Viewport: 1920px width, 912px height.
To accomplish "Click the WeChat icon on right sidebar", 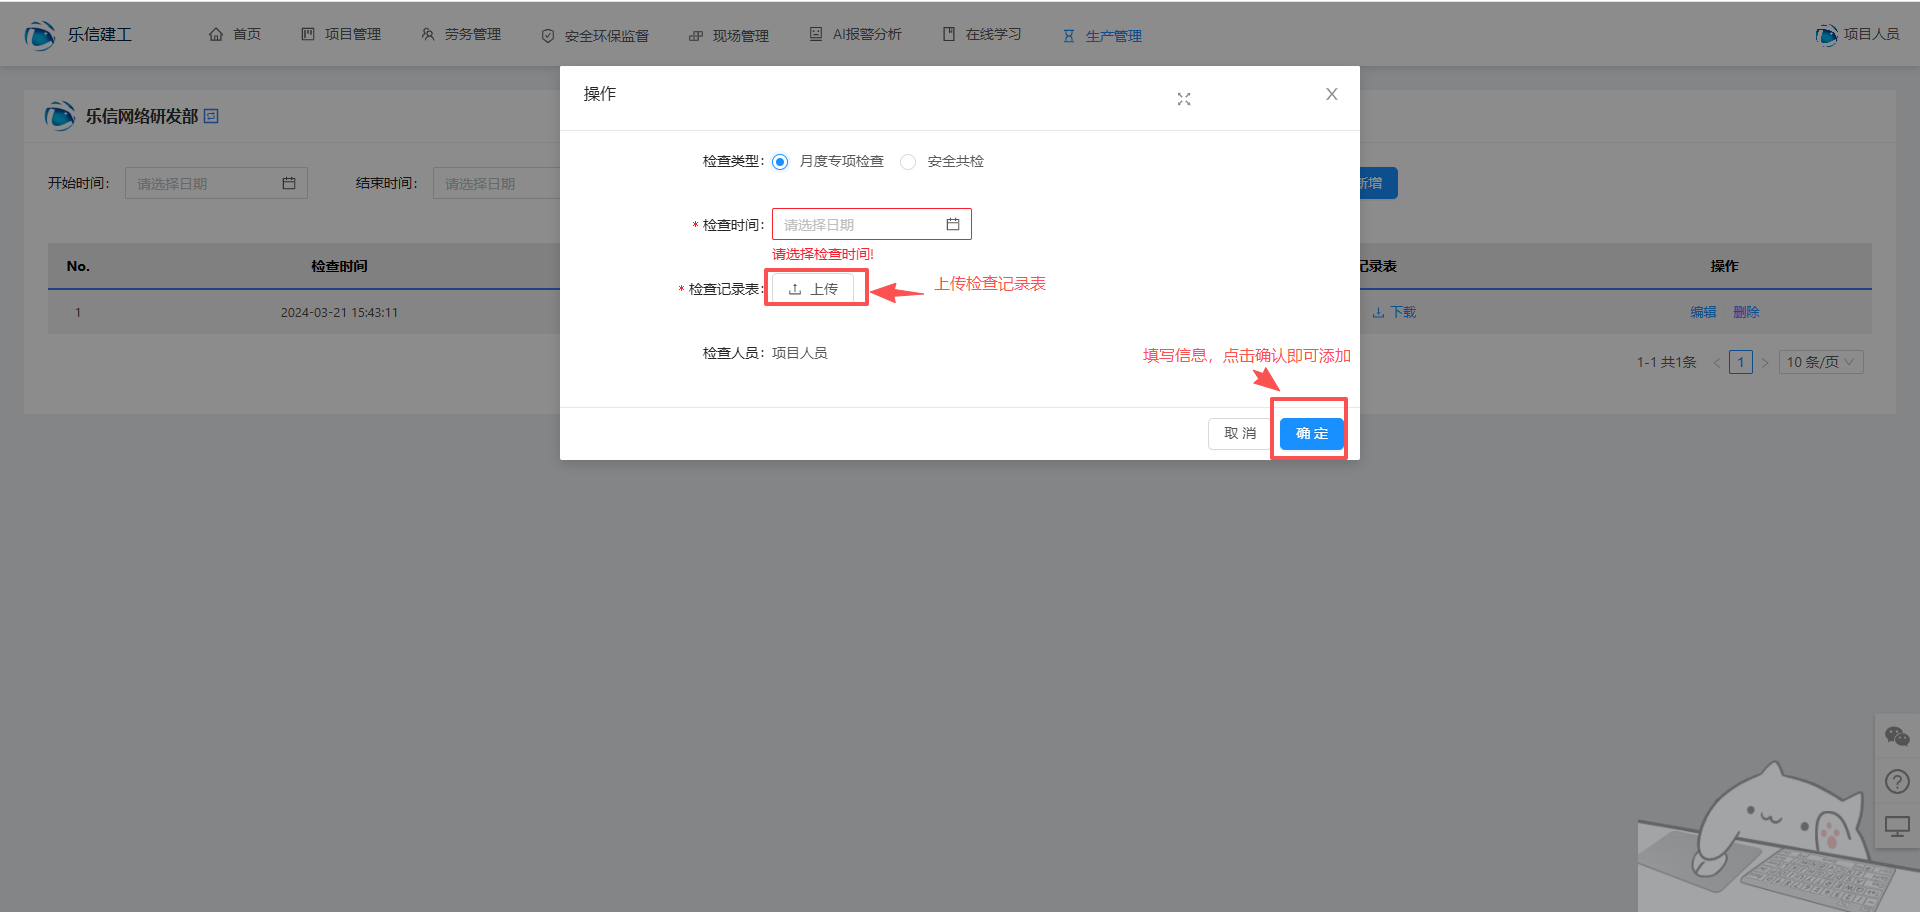I will click(1897, 737).
